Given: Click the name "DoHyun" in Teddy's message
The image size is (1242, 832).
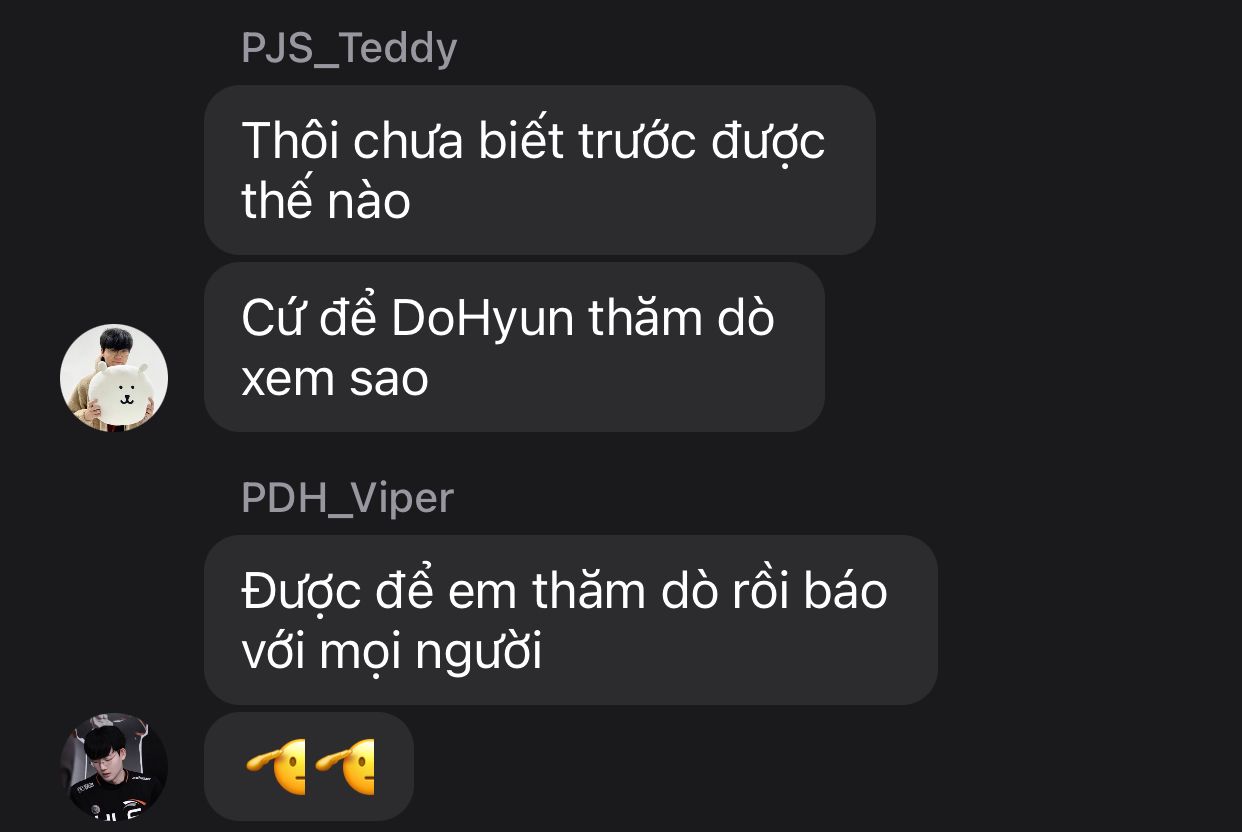Looking at the screenshot, I should click(x=482, y=319).
